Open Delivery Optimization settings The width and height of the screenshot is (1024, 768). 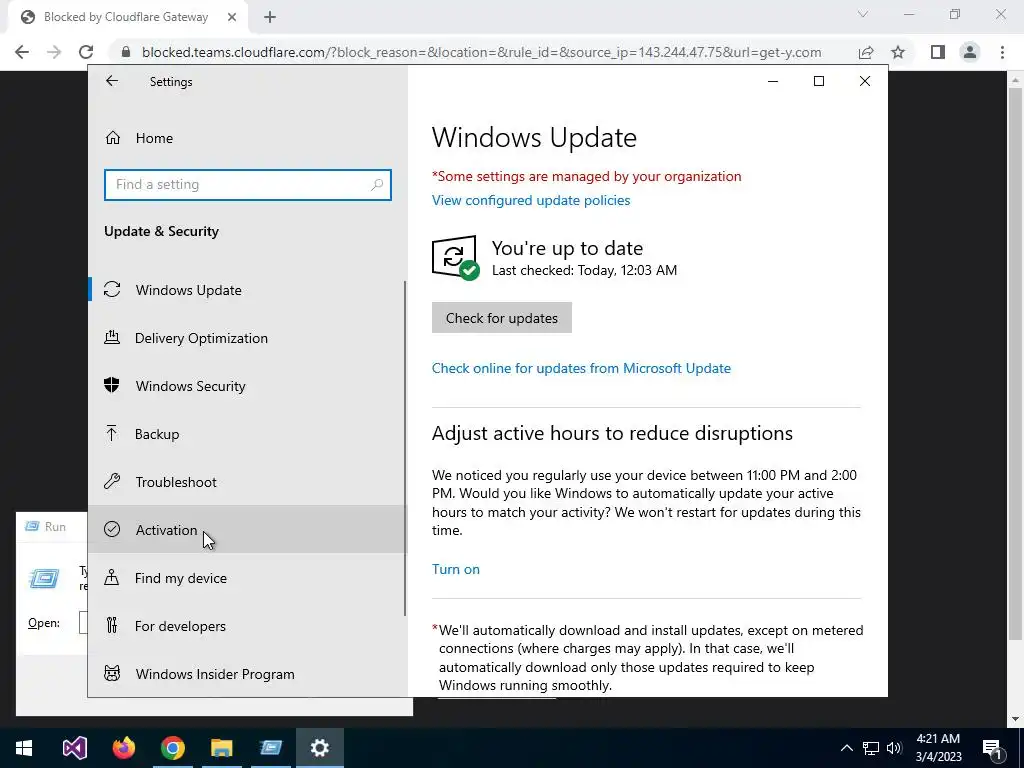tap(247, 338)
